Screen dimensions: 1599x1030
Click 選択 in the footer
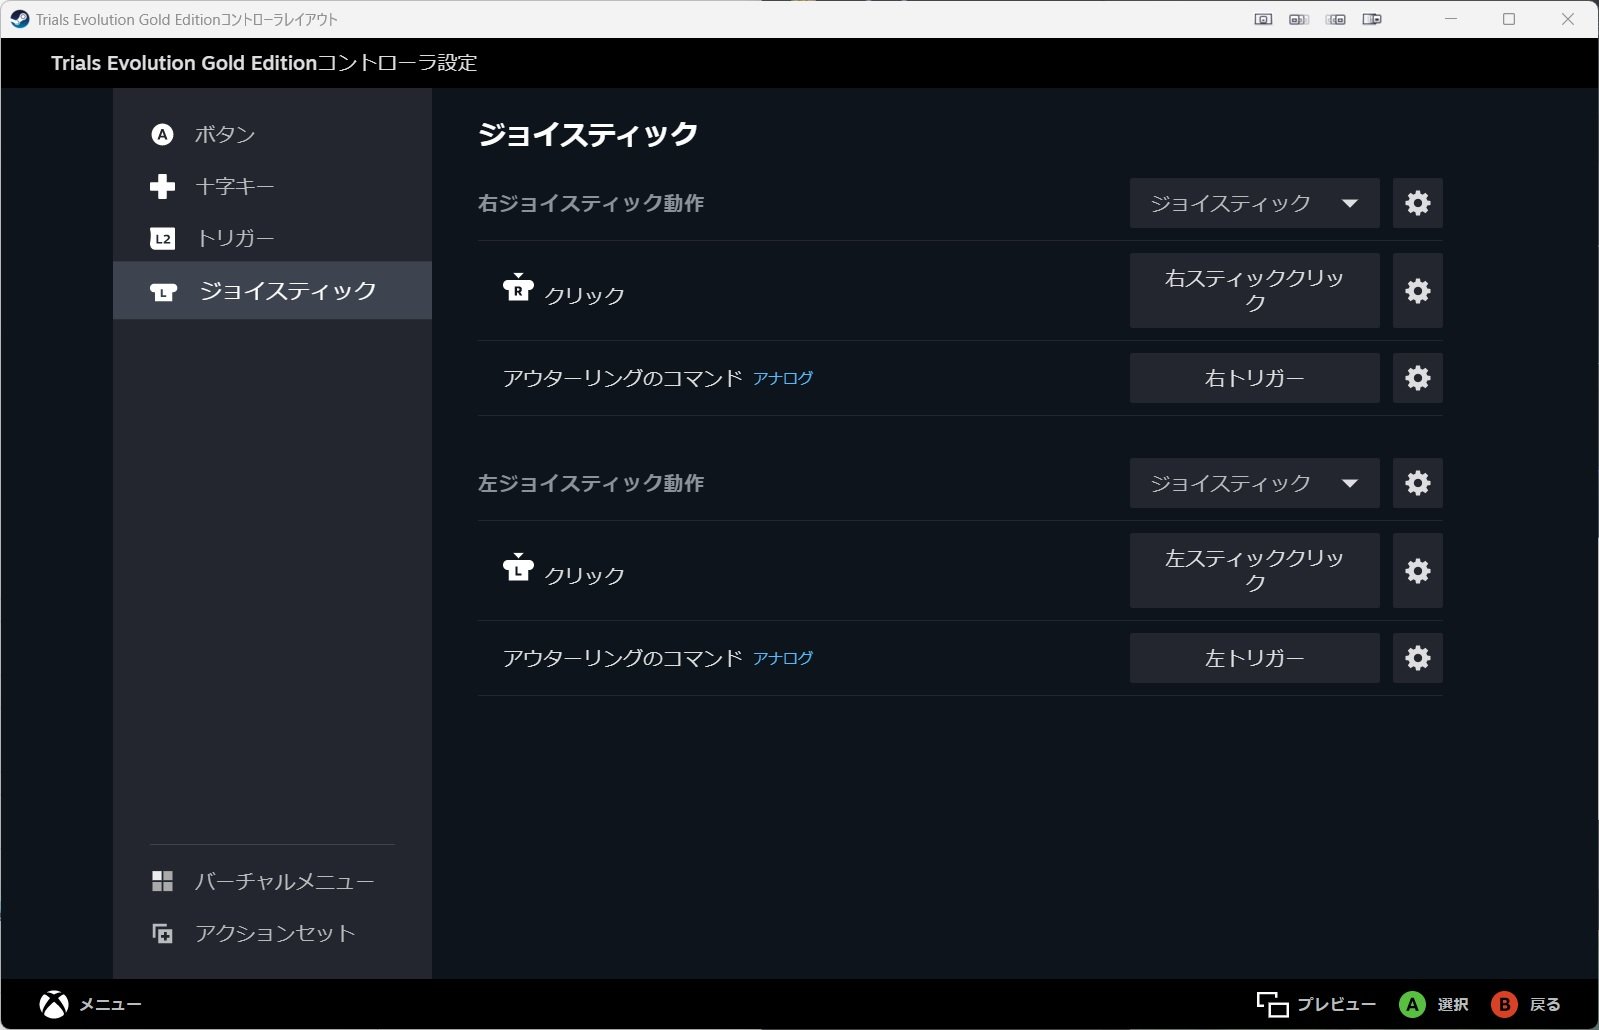coord(1453,1004)
